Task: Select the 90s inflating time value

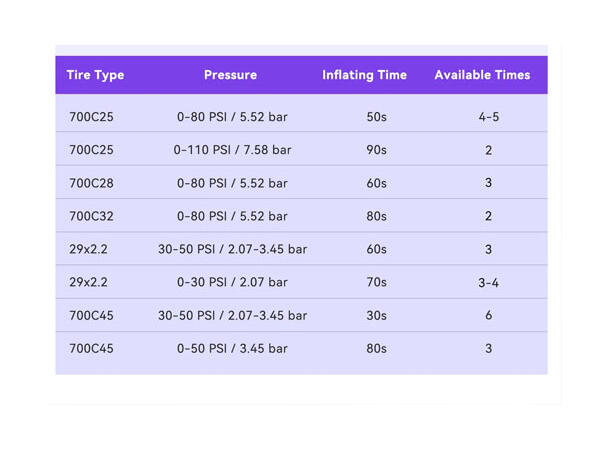Action: click(x=376, y=150)
